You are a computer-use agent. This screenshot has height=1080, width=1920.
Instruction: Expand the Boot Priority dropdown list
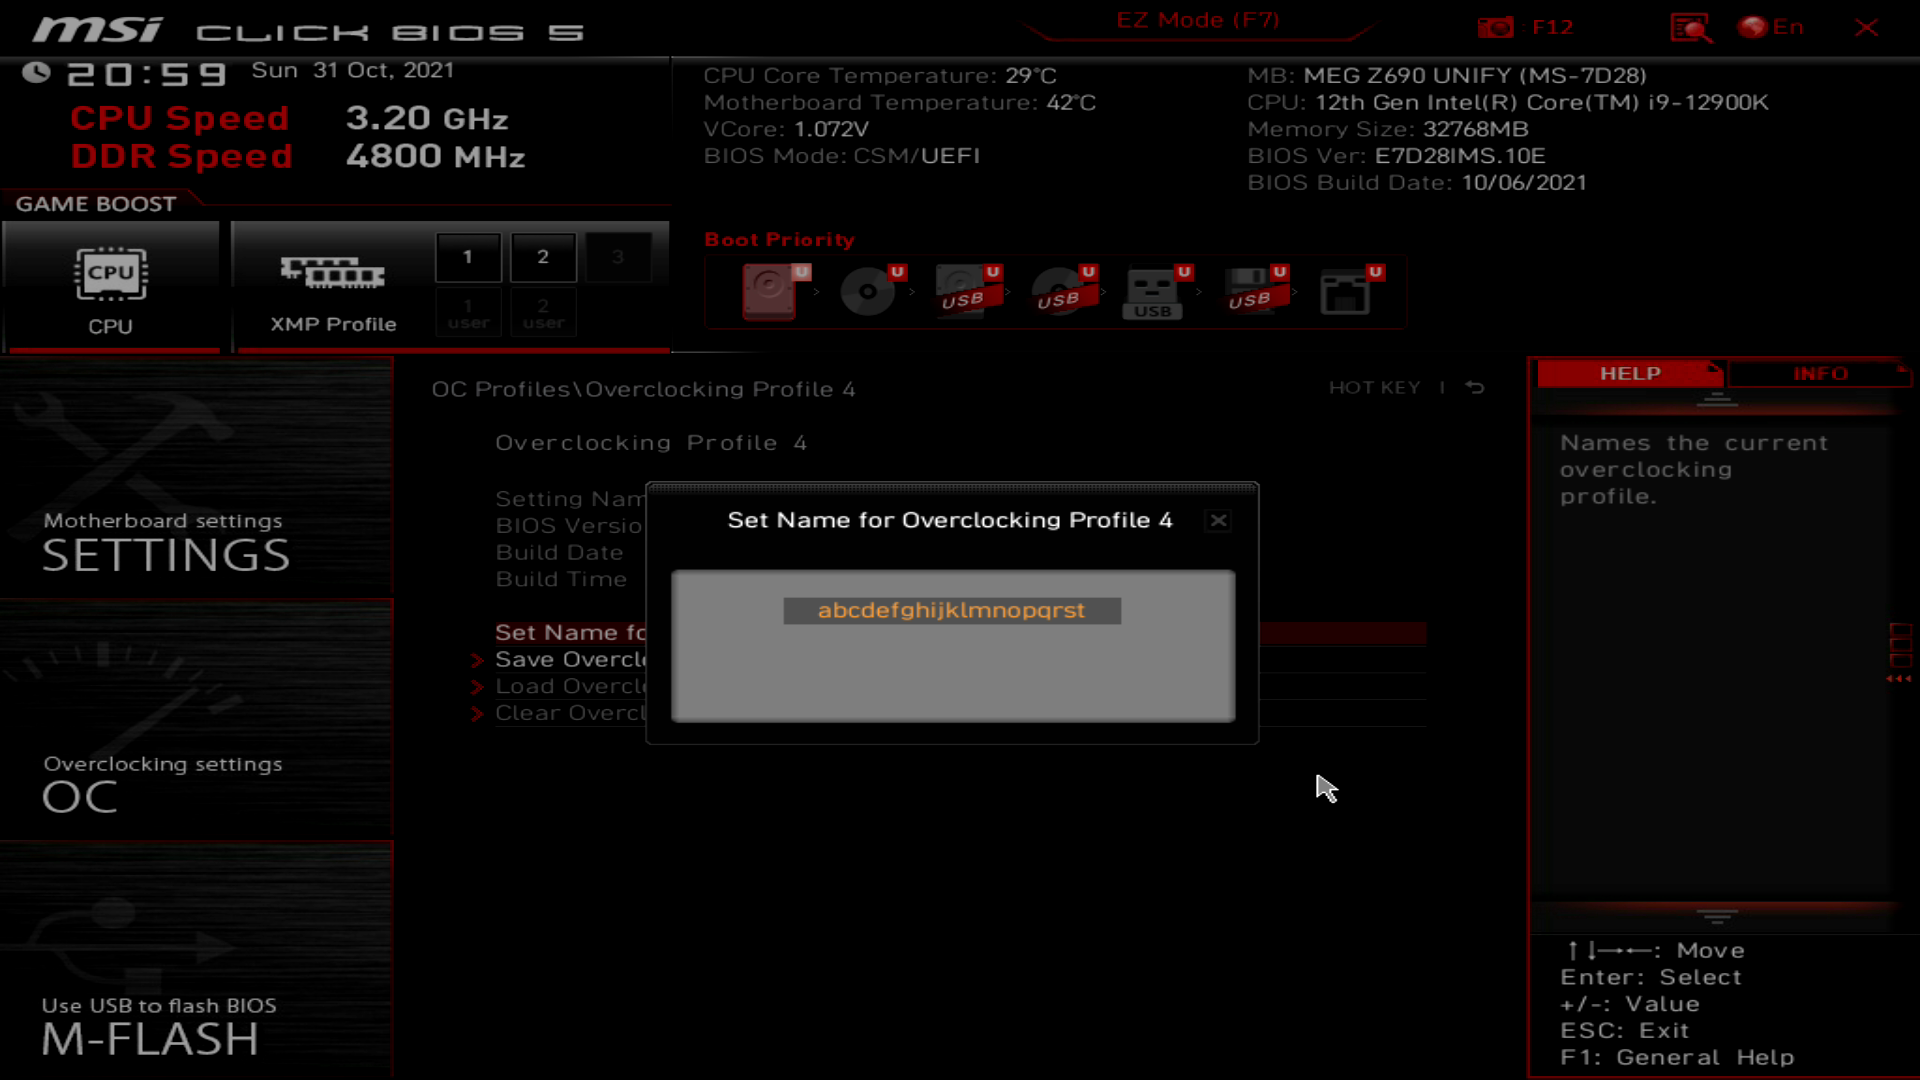[x=779, y=240]
